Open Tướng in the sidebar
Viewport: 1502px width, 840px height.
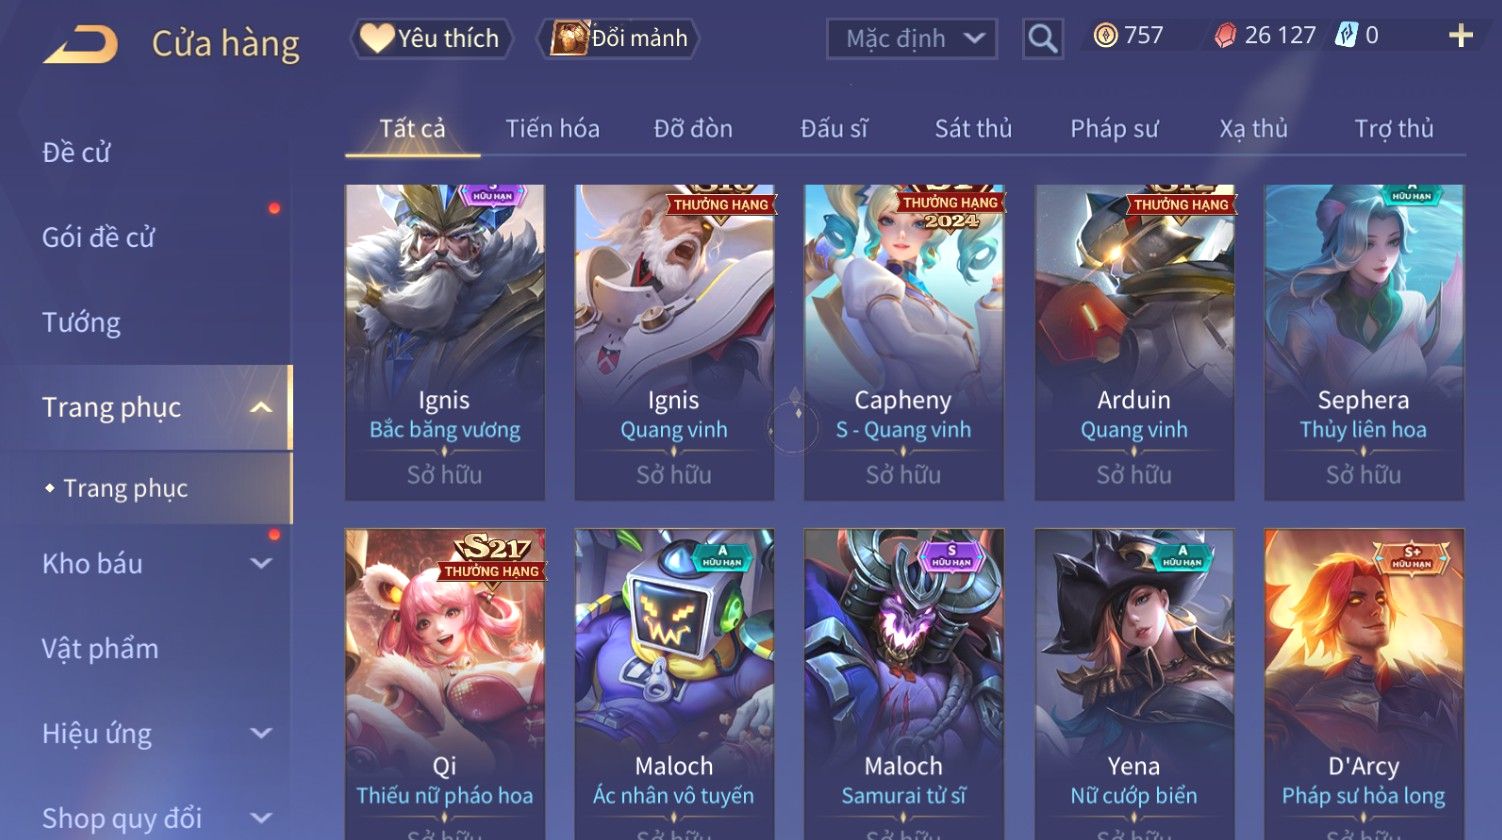coord(81,322)
